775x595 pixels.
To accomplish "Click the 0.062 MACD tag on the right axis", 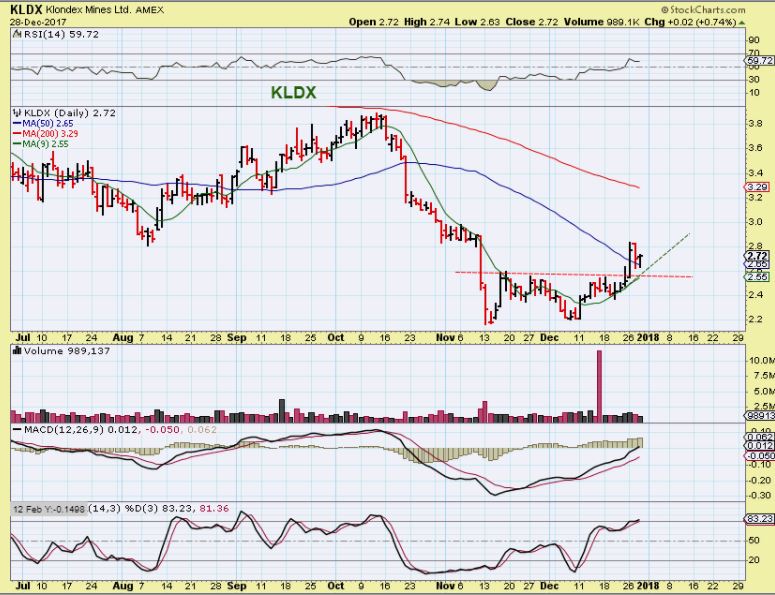I will [x=760, y=437].
